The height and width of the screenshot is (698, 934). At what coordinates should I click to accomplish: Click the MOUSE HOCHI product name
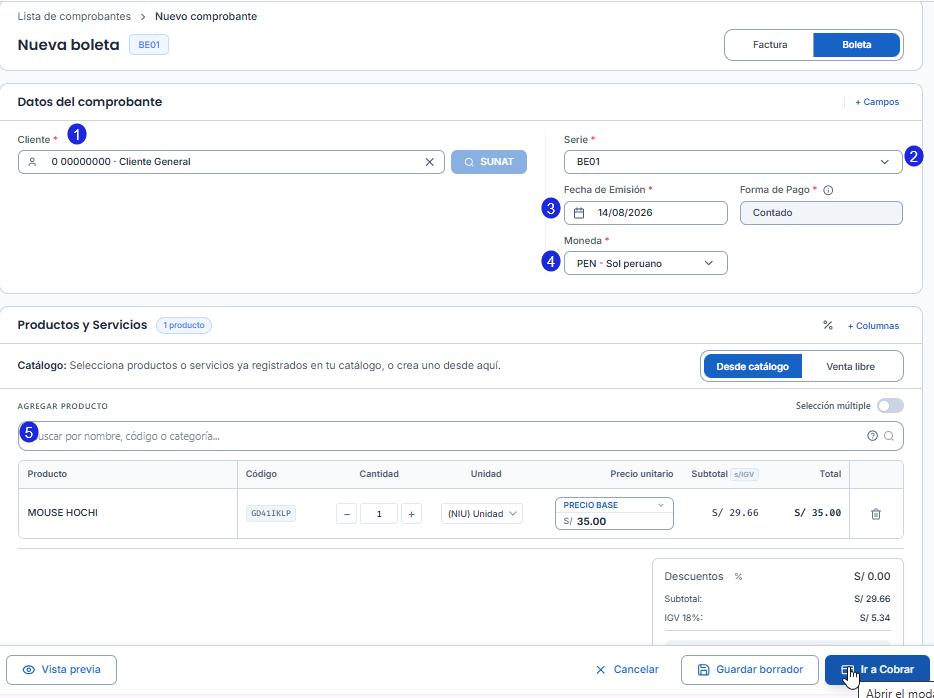tap(63, 513)
